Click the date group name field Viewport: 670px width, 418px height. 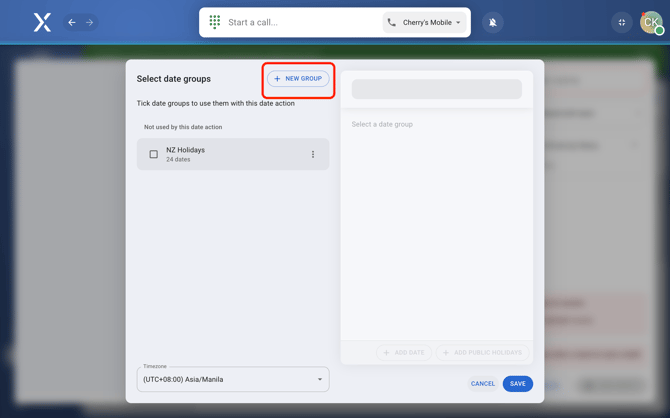pyautogui.click(x=436, y=89)
